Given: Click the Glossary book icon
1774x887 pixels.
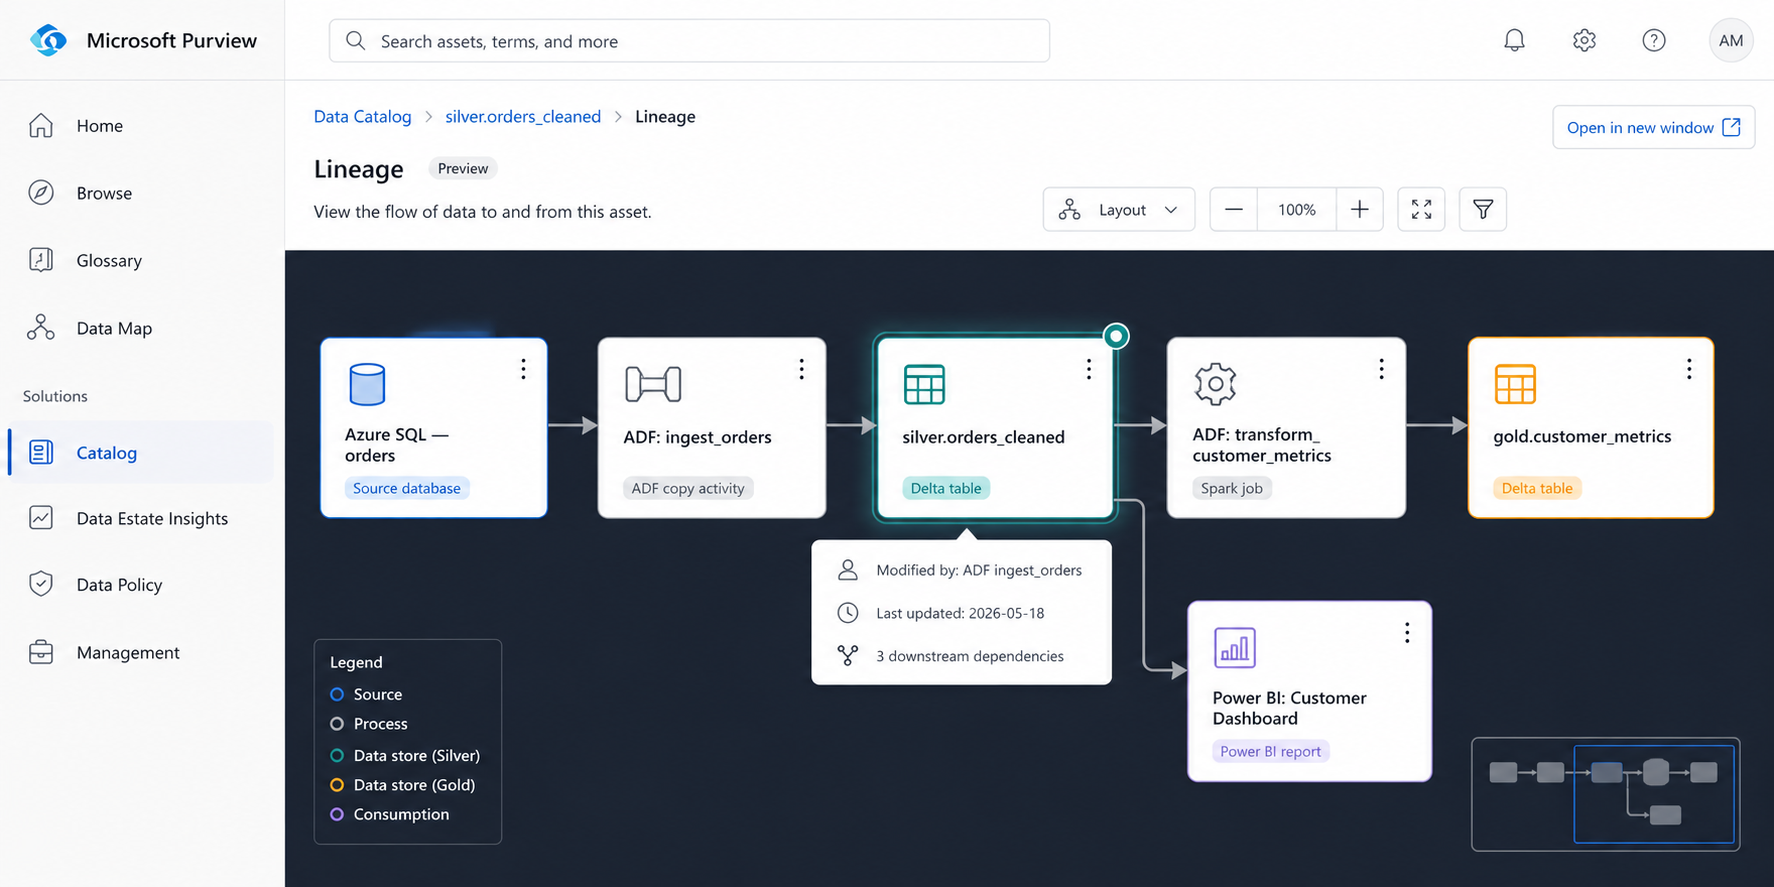Looking at the screenshot, I should pos(41,260).
